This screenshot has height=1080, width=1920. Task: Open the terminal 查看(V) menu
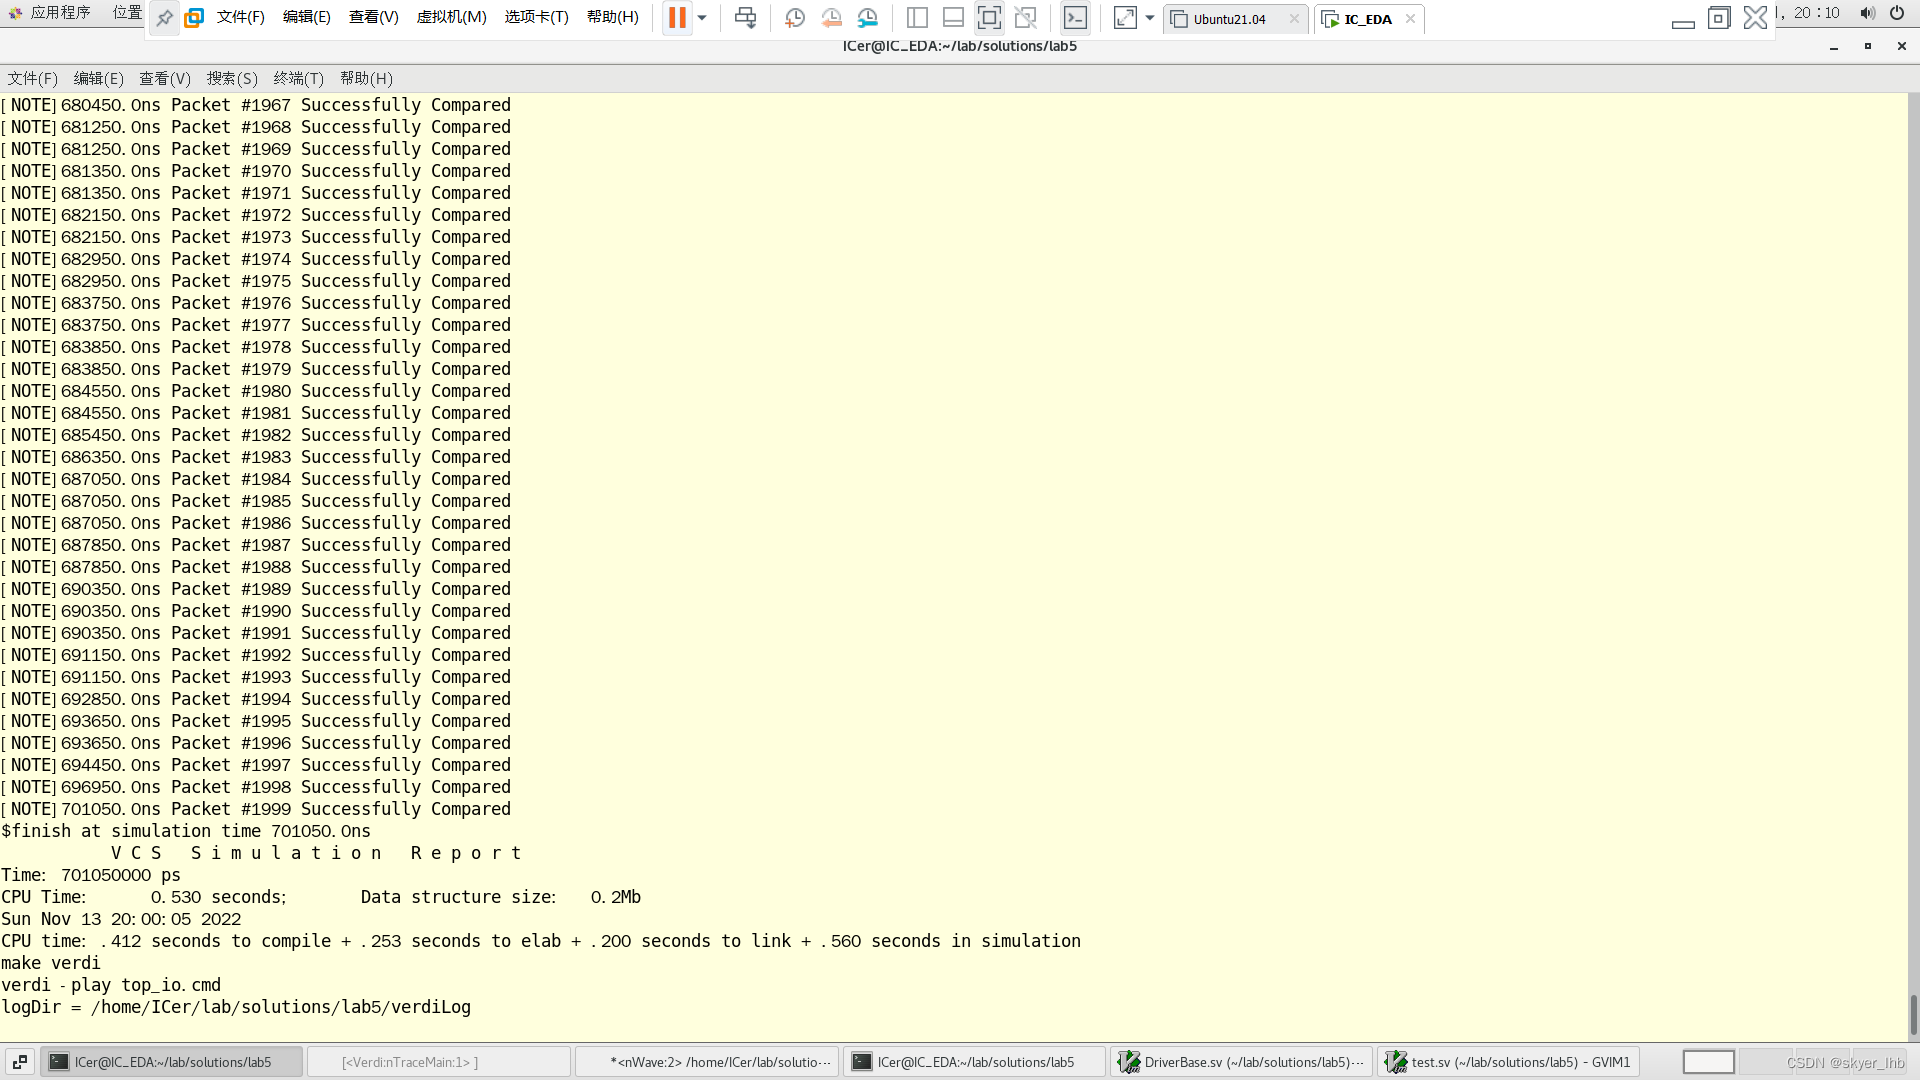pos(164,78)
